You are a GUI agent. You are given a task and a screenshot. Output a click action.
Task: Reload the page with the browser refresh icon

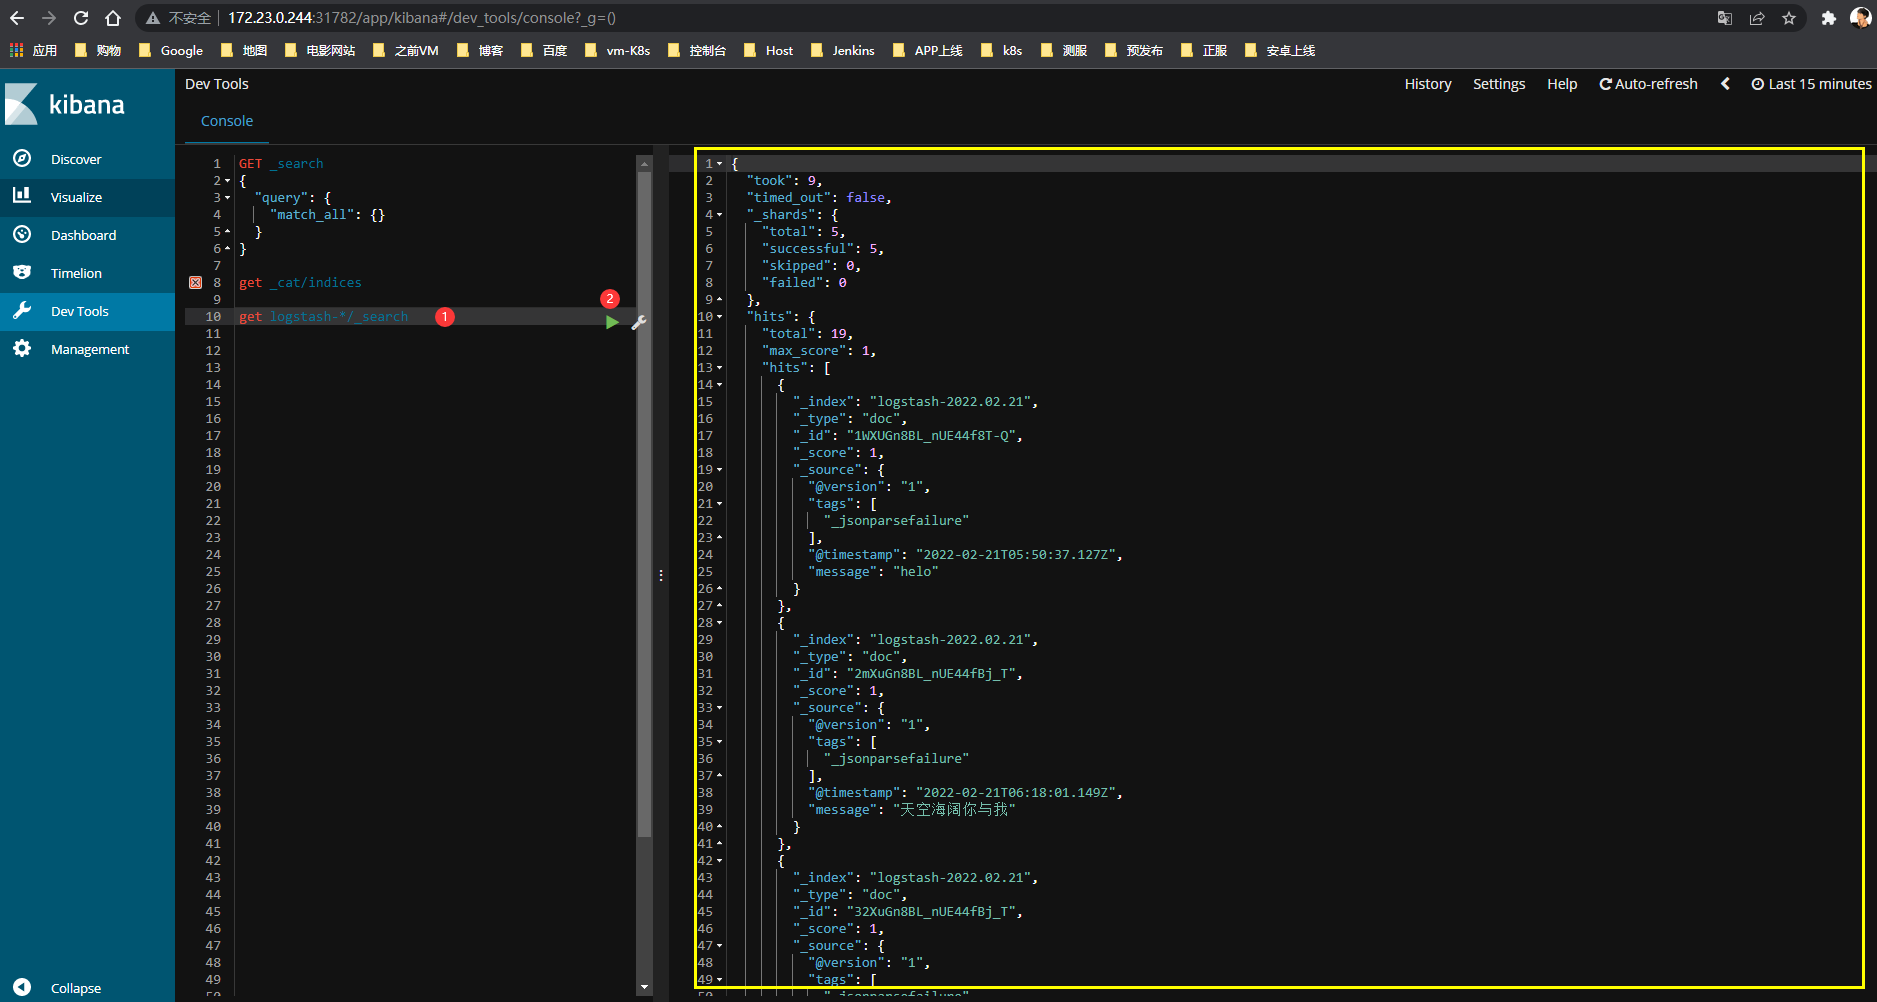click(x=81, y=18)
